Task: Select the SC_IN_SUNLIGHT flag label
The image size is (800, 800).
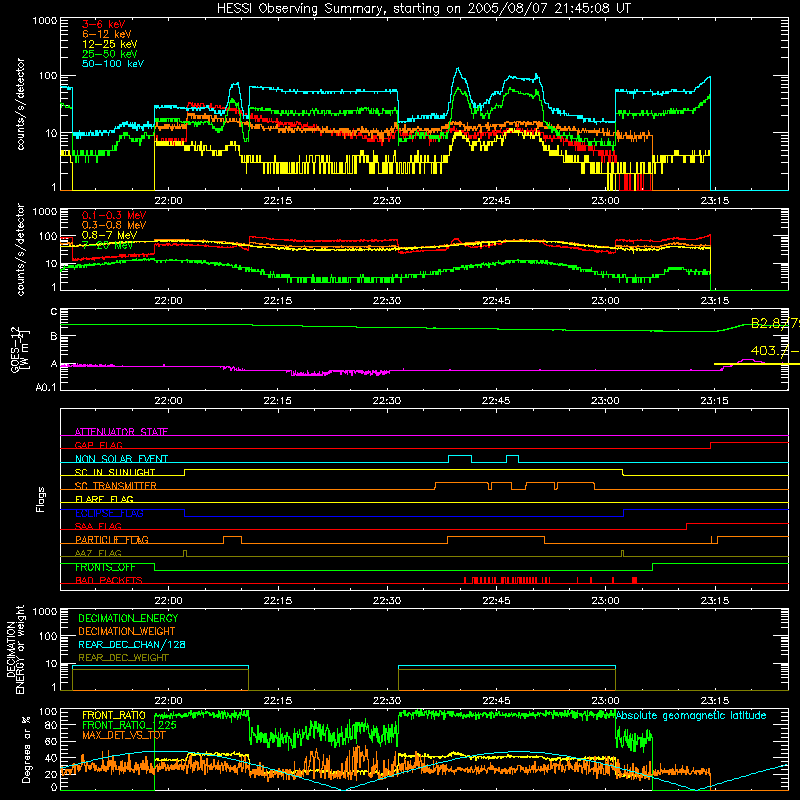Action: (115, 472)
